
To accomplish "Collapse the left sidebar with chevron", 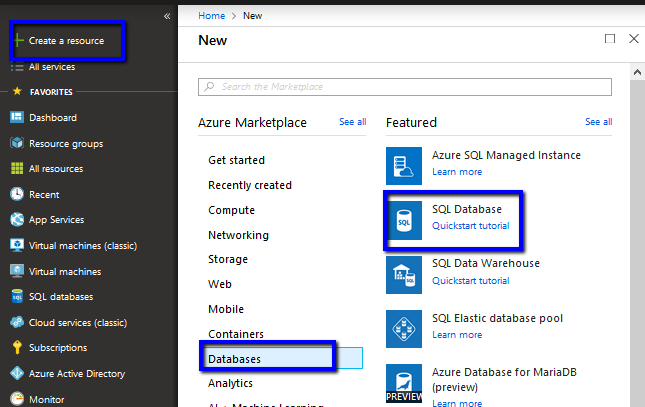I will (166, 16).
